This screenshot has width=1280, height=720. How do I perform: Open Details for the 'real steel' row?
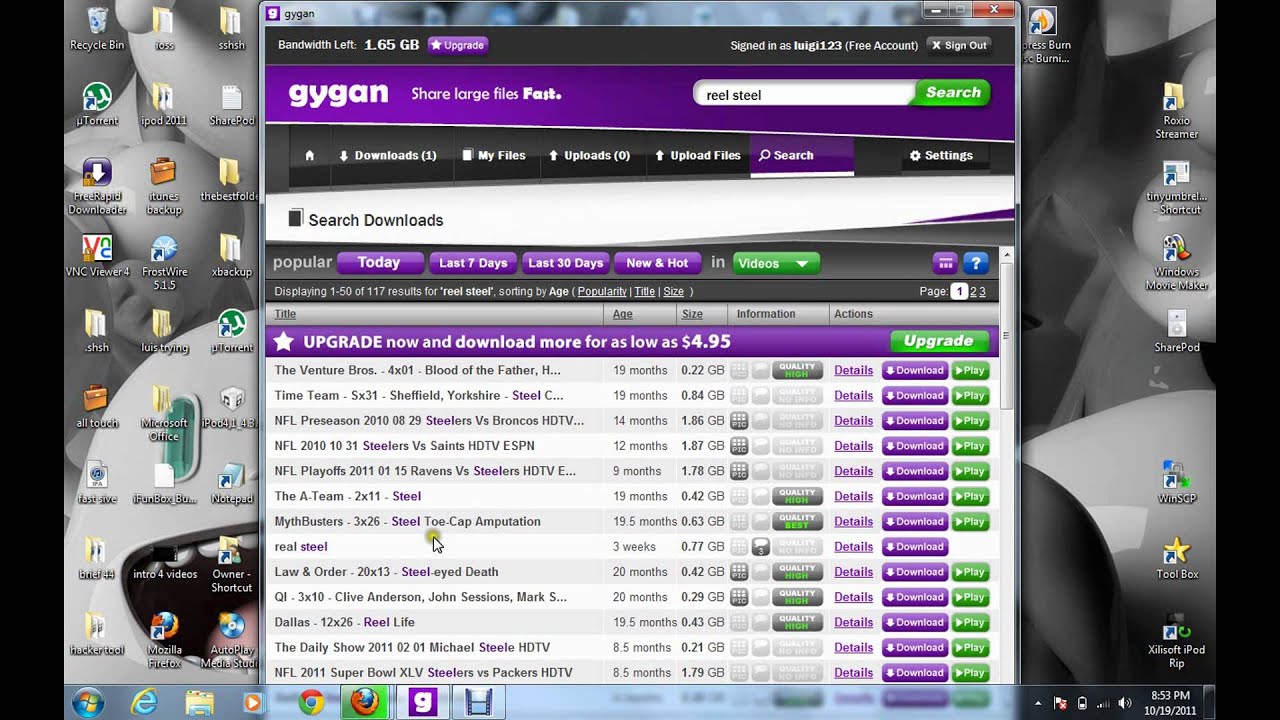point(853,547)
